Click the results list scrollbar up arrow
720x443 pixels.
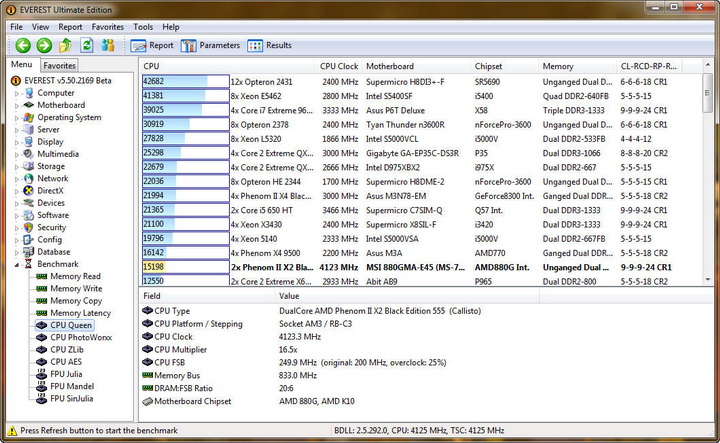[708, 66]
